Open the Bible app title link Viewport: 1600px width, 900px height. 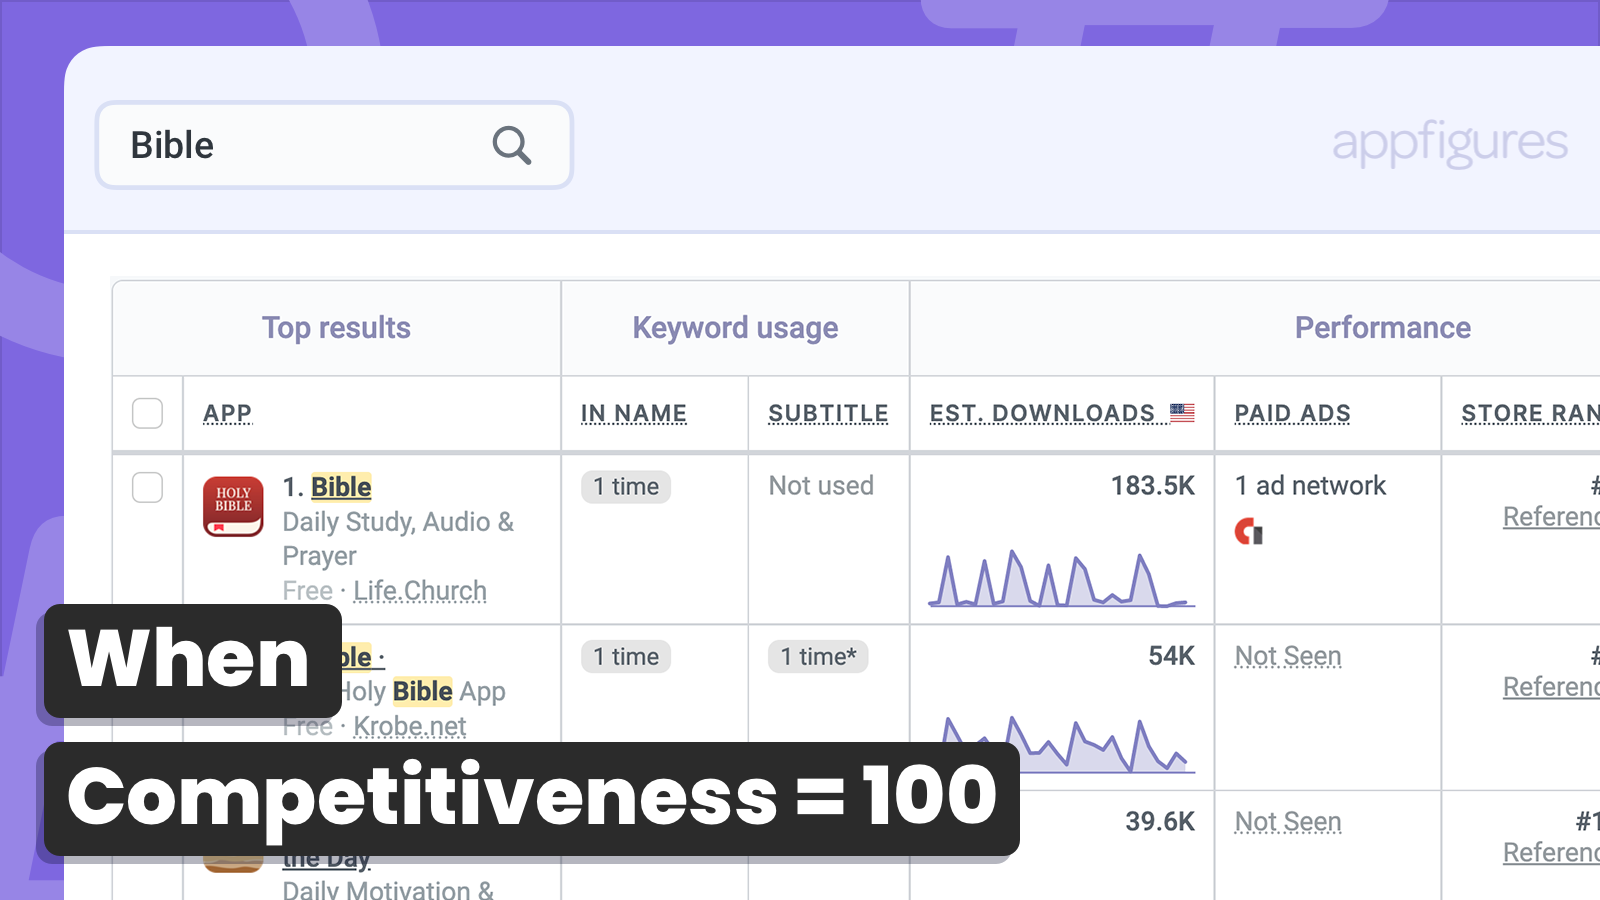tap(341, 487)
